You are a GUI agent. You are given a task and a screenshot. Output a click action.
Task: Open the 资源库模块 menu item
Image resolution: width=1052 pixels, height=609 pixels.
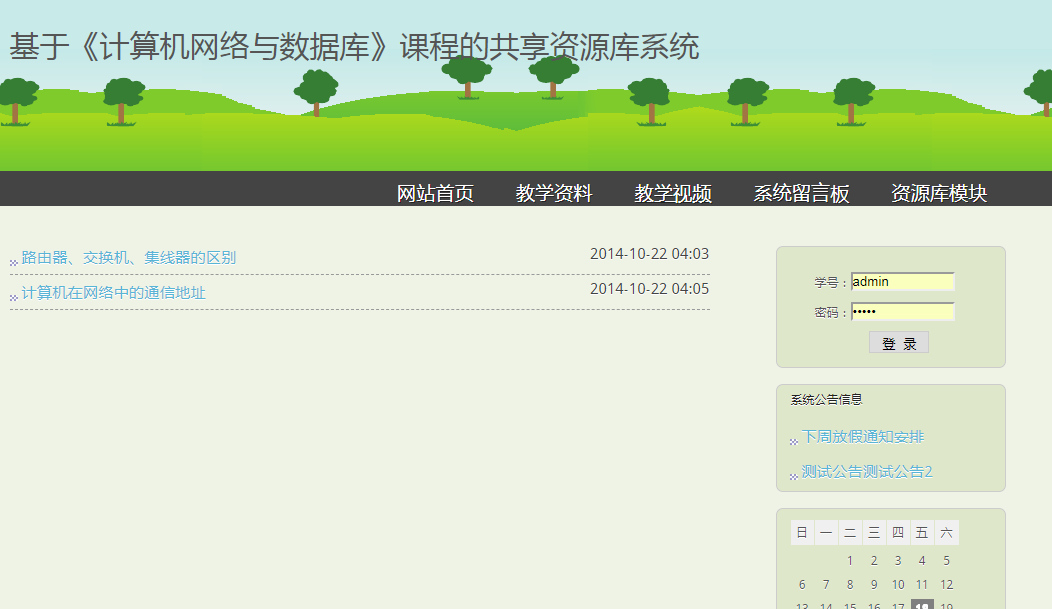(x=938, y=192)
